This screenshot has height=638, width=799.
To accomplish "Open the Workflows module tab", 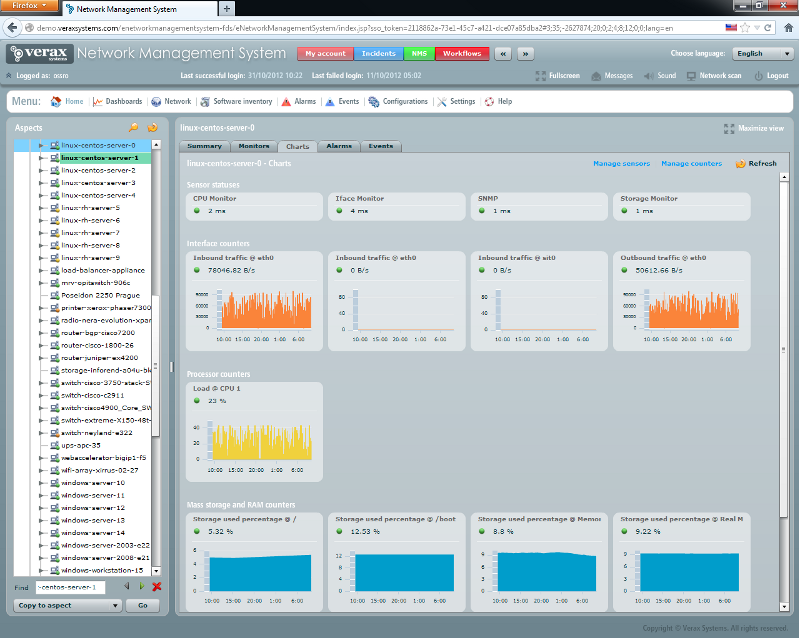I will 462,54.
